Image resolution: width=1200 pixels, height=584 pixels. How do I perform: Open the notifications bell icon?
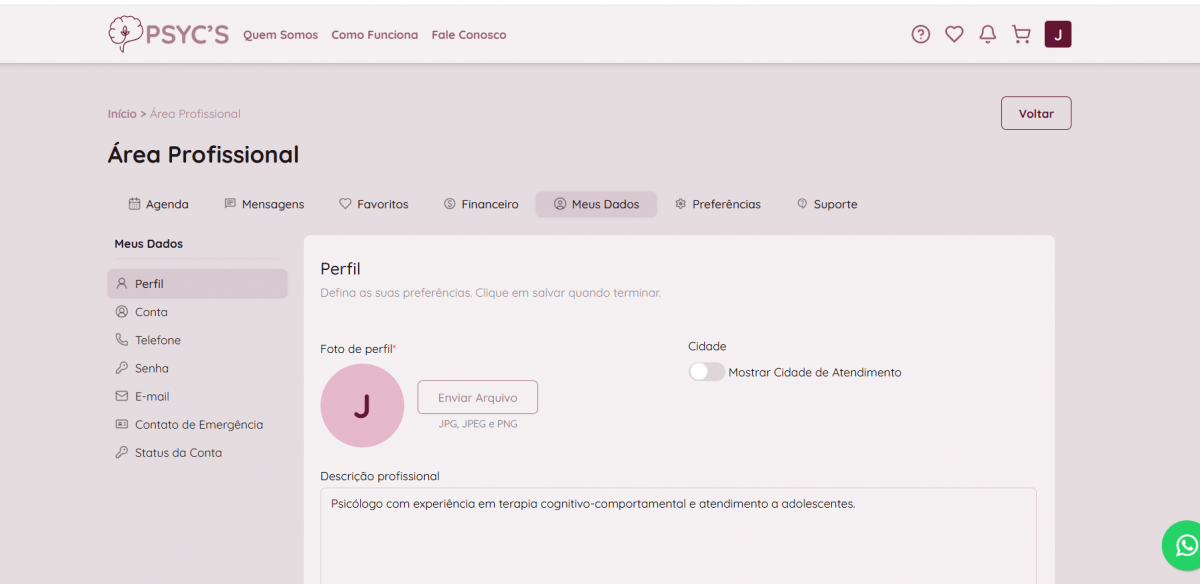click(987, 35)
